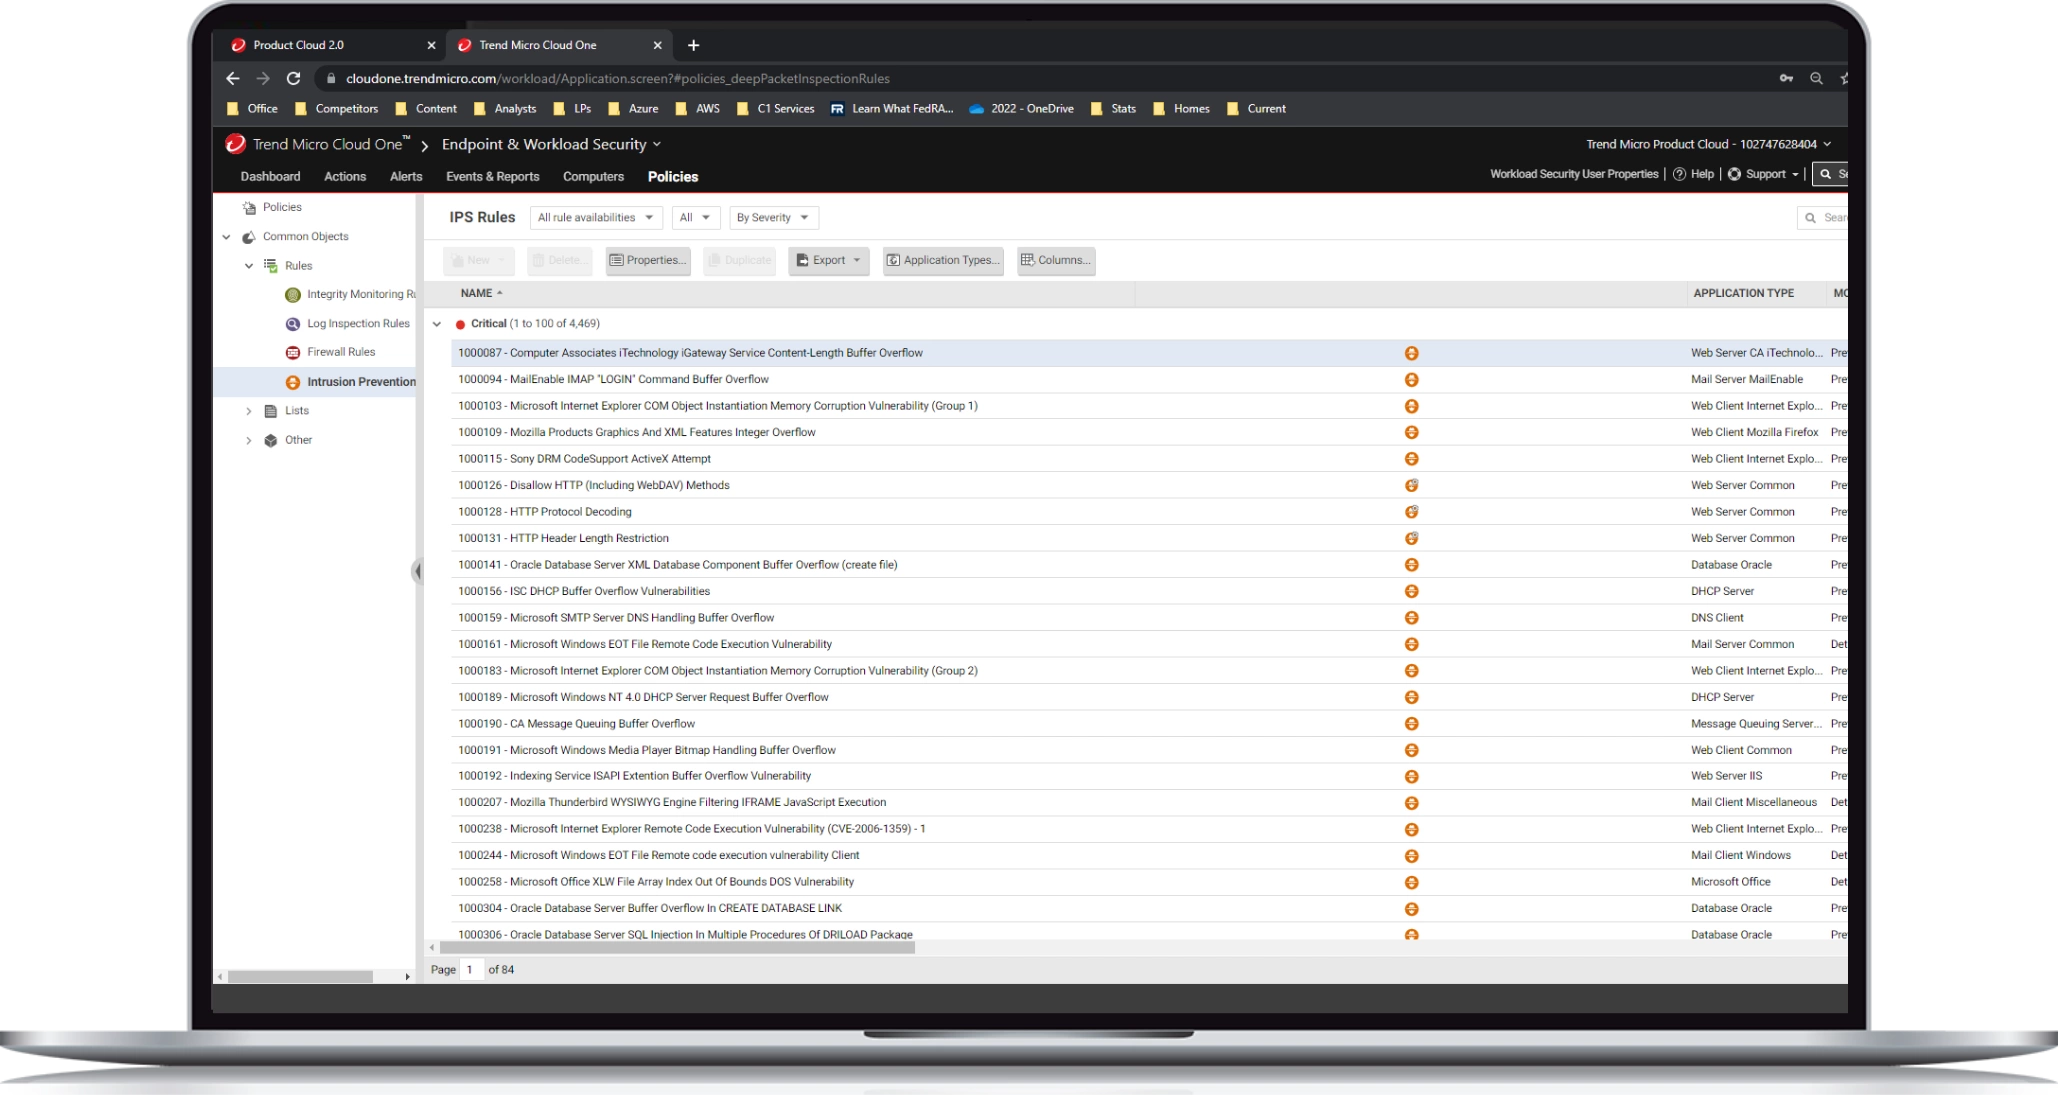
Task: Close the Product Cloud 2.0 tab
Action: click(431, 45)
